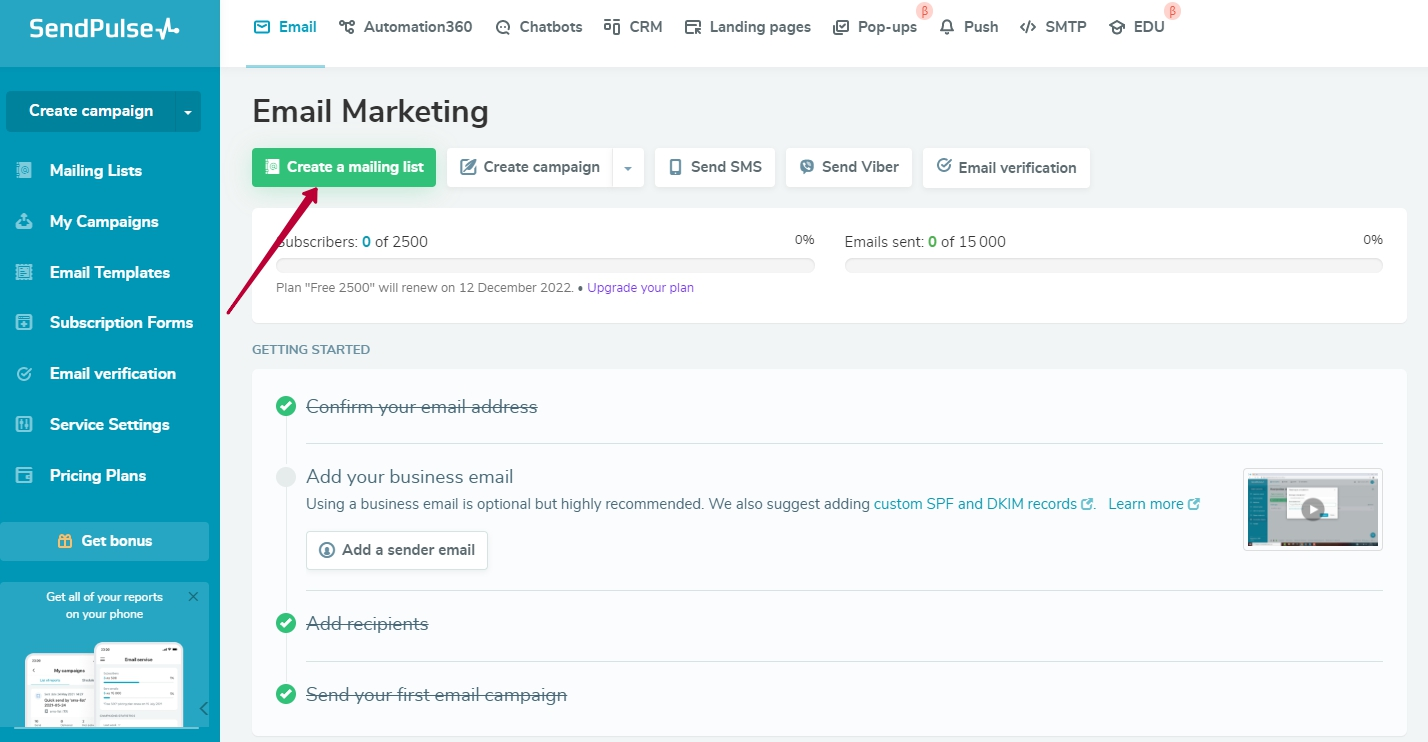The height and width of the screenshot is (742, 1428).
Task: Open dropdown arrow beside main Create campaign button
Action: point(628,168)
